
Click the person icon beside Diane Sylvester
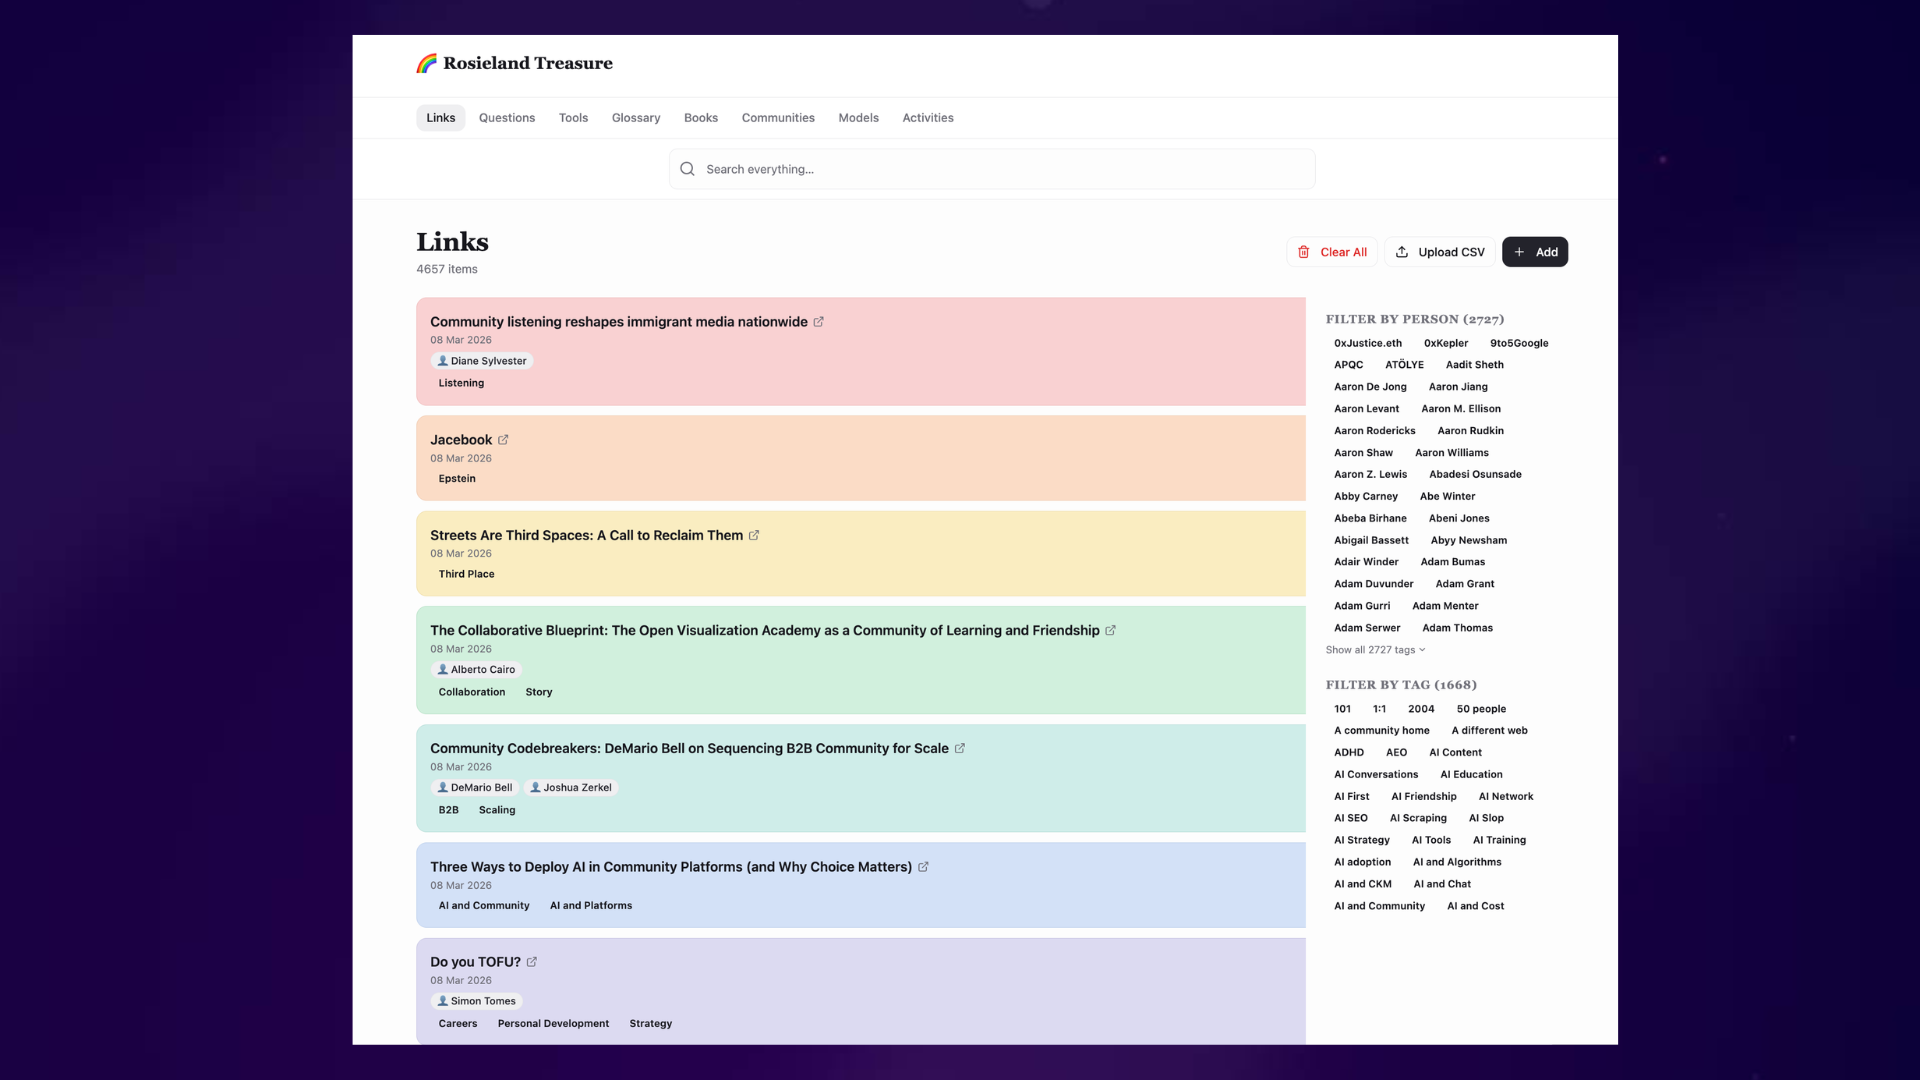tap(443, 361)
